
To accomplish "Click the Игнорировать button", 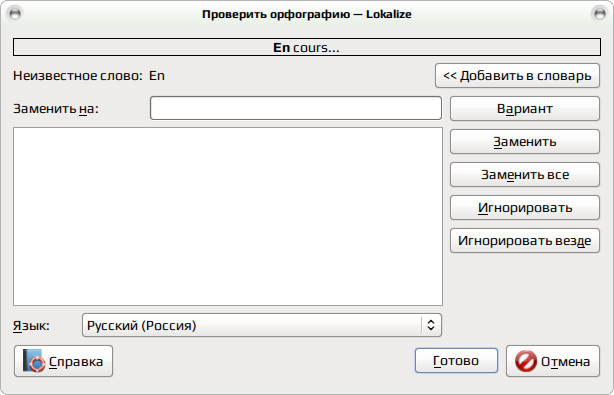I will point(525,207).
